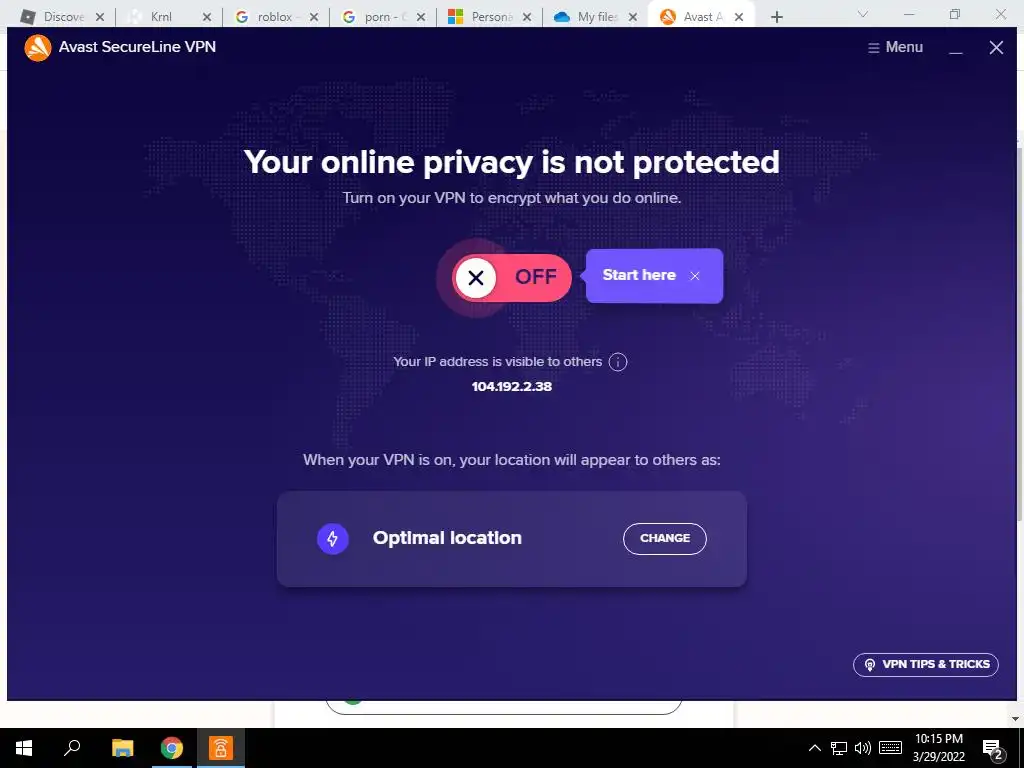Open the volume control in the system tray
Viewport: 1024px width, 768px height.
(x=863, y=748)
